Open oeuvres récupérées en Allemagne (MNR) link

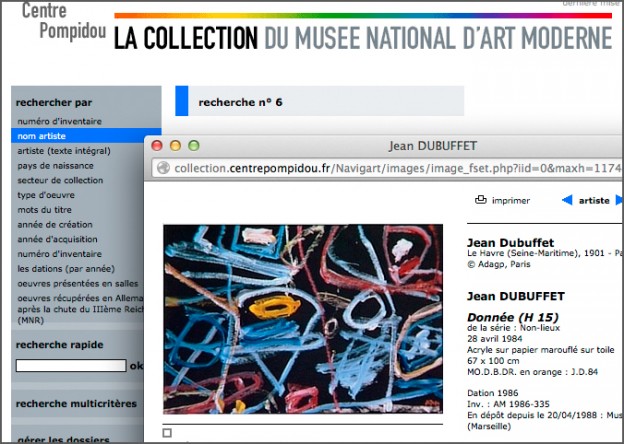(80, 309)
